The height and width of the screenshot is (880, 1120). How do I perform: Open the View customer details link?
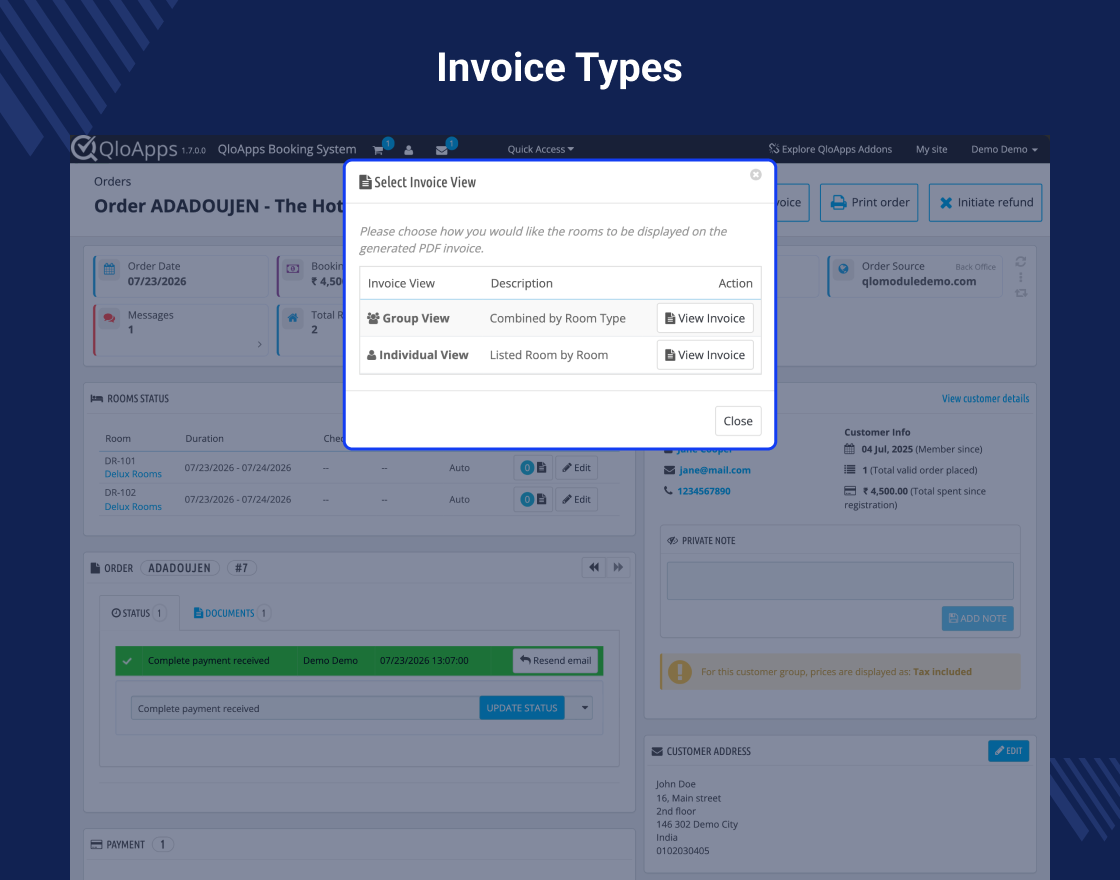click(985, 399)
